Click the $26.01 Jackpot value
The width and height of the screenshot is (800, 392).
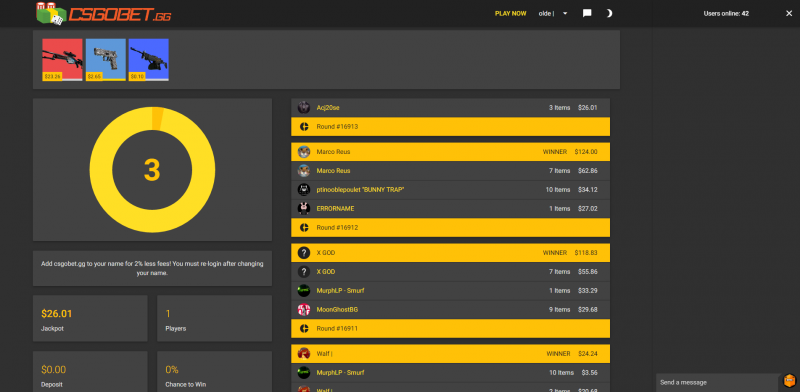[57, 313]
